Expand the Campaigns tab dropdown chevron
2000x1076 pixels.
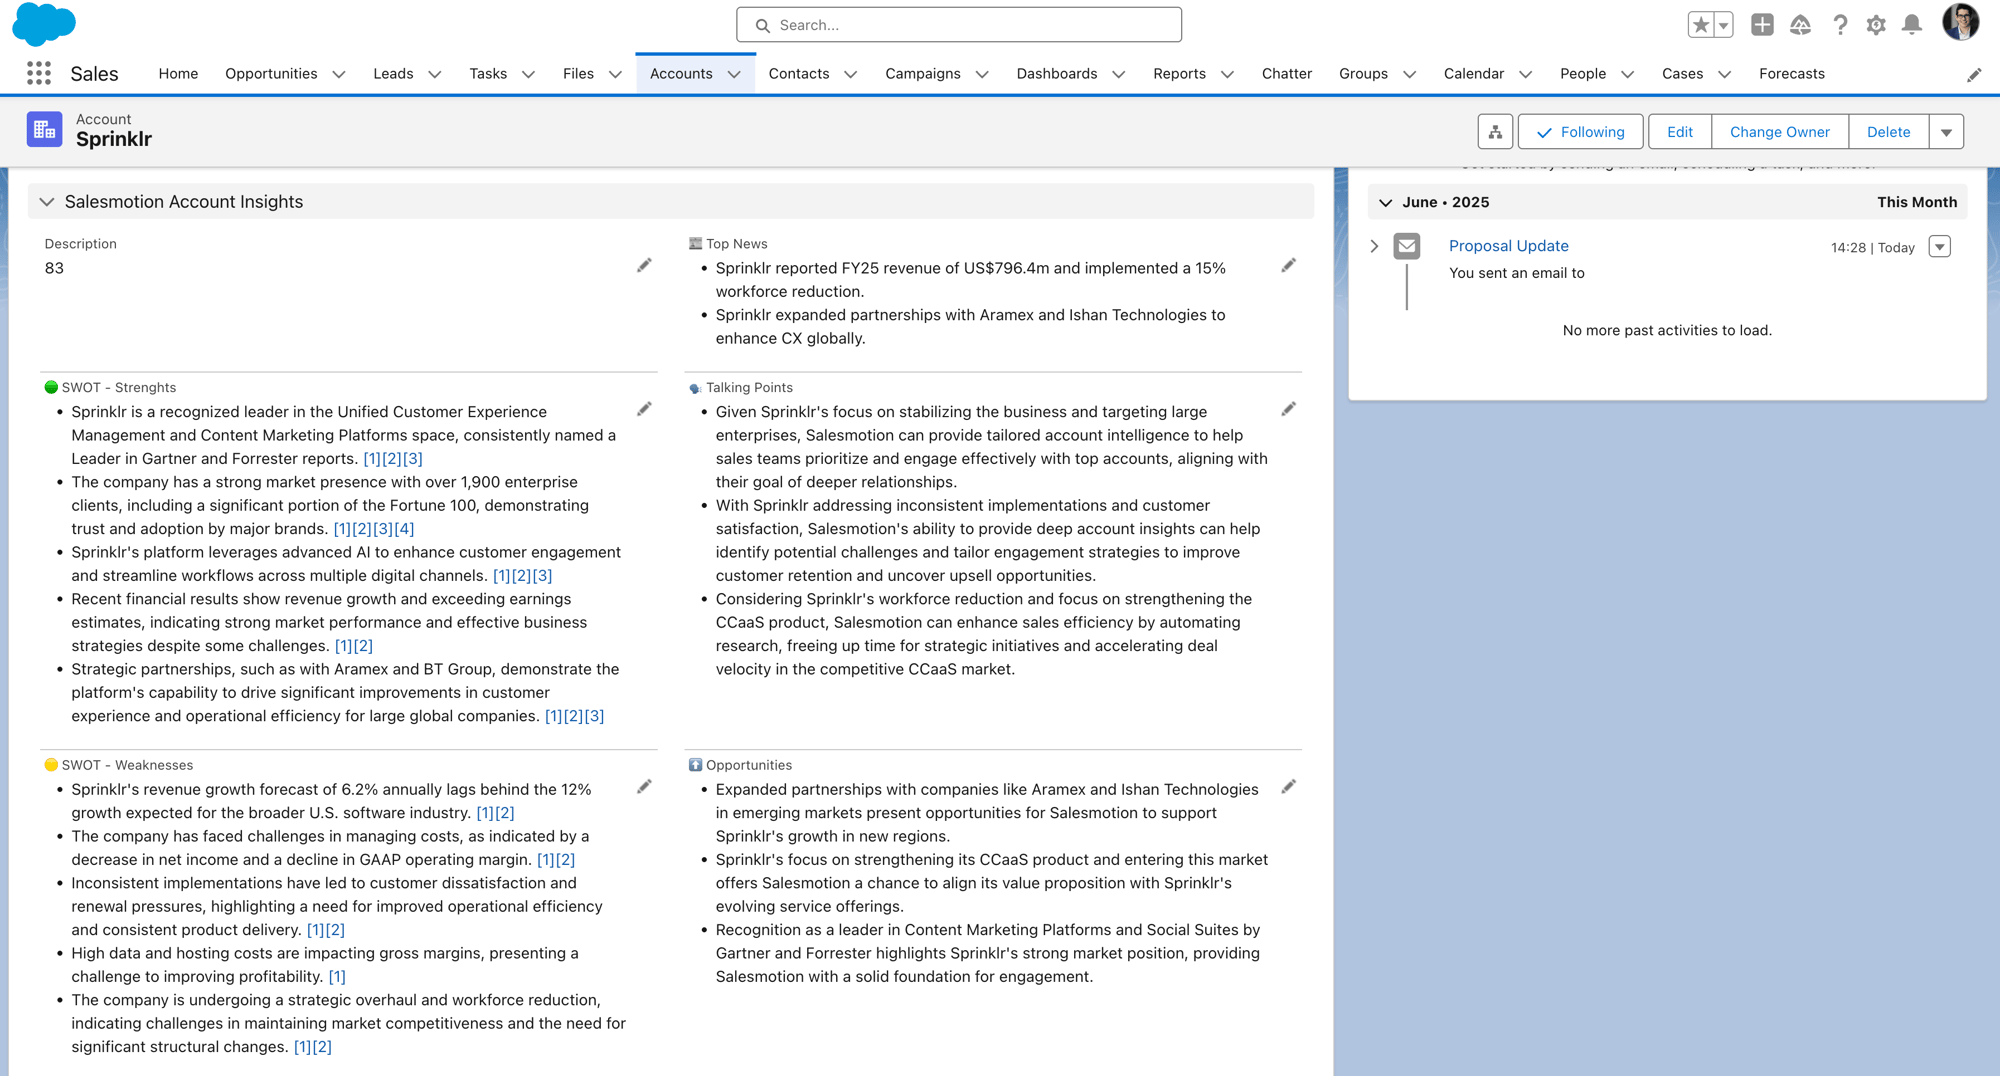(x=982, y=74)
